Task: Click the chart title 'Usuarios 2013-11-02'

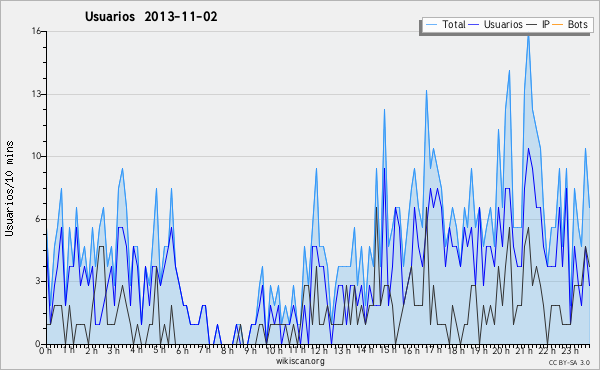Action: [x=151, y=16]
